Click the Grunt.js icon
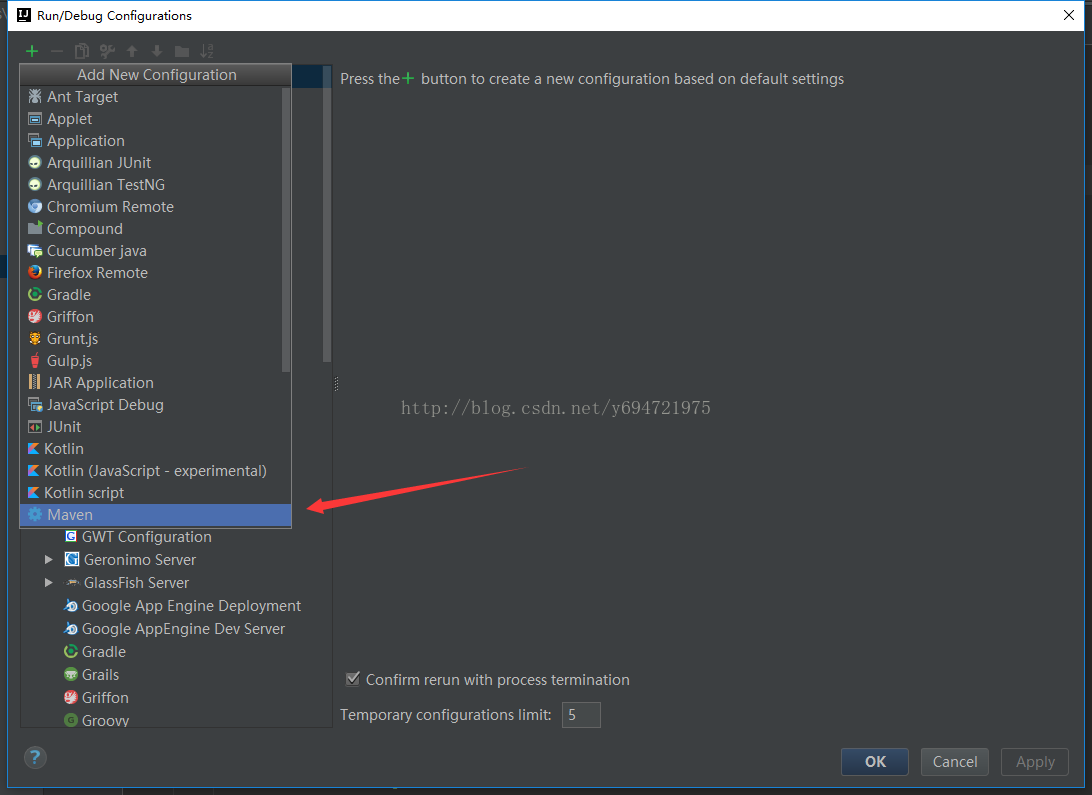This screenshot has width=1092, height=795. (35, 338)
